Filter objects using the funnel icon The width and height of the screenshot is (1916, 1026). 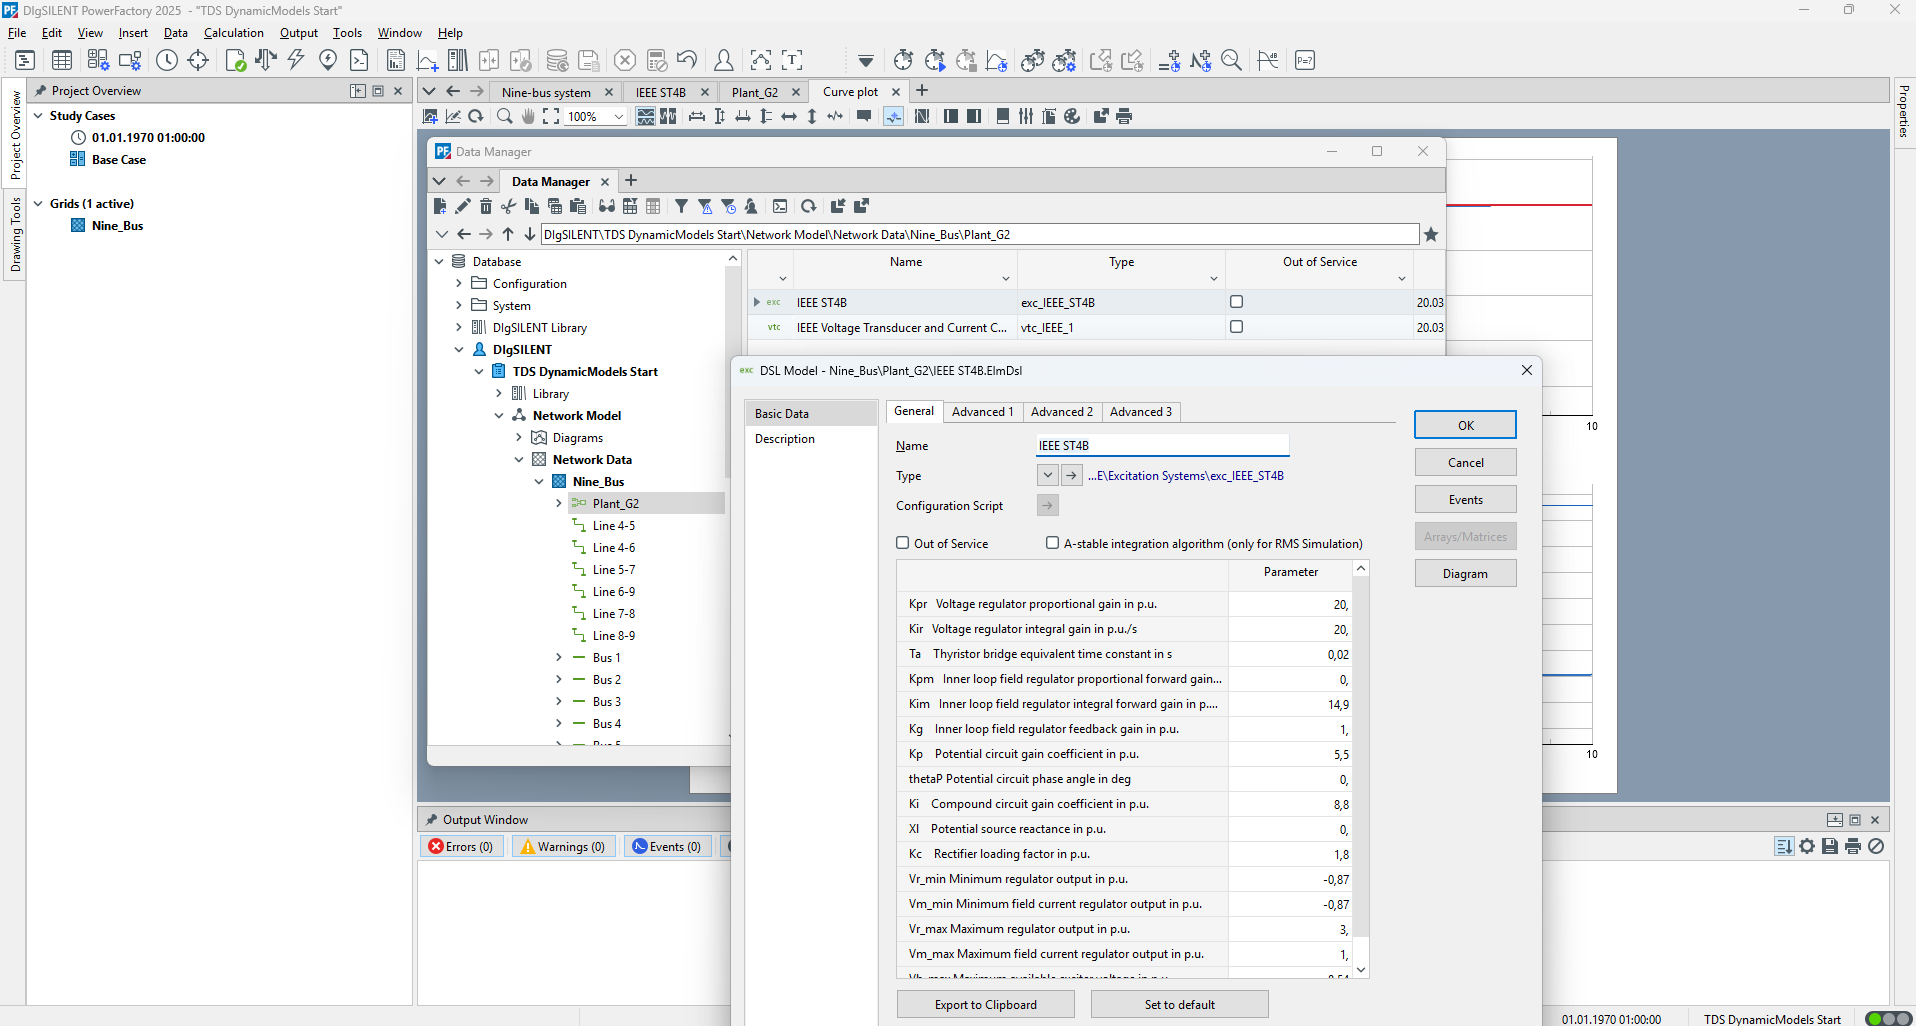681,206
